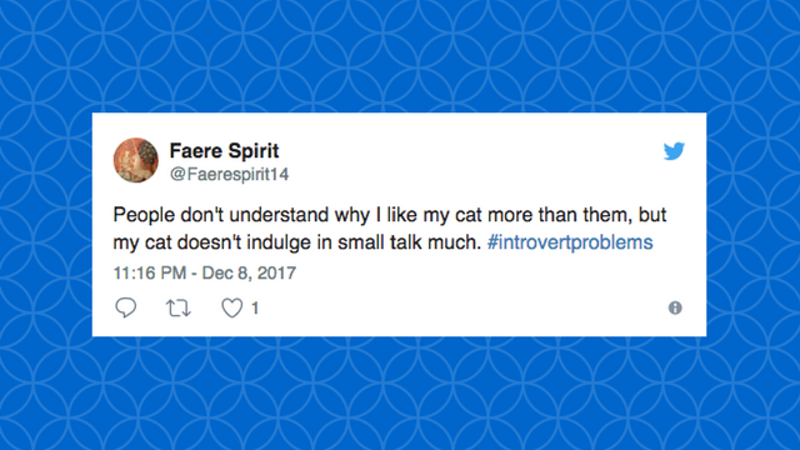Retweet the Faere Spirit tweet
800x450 pixels.
[179, 308]
